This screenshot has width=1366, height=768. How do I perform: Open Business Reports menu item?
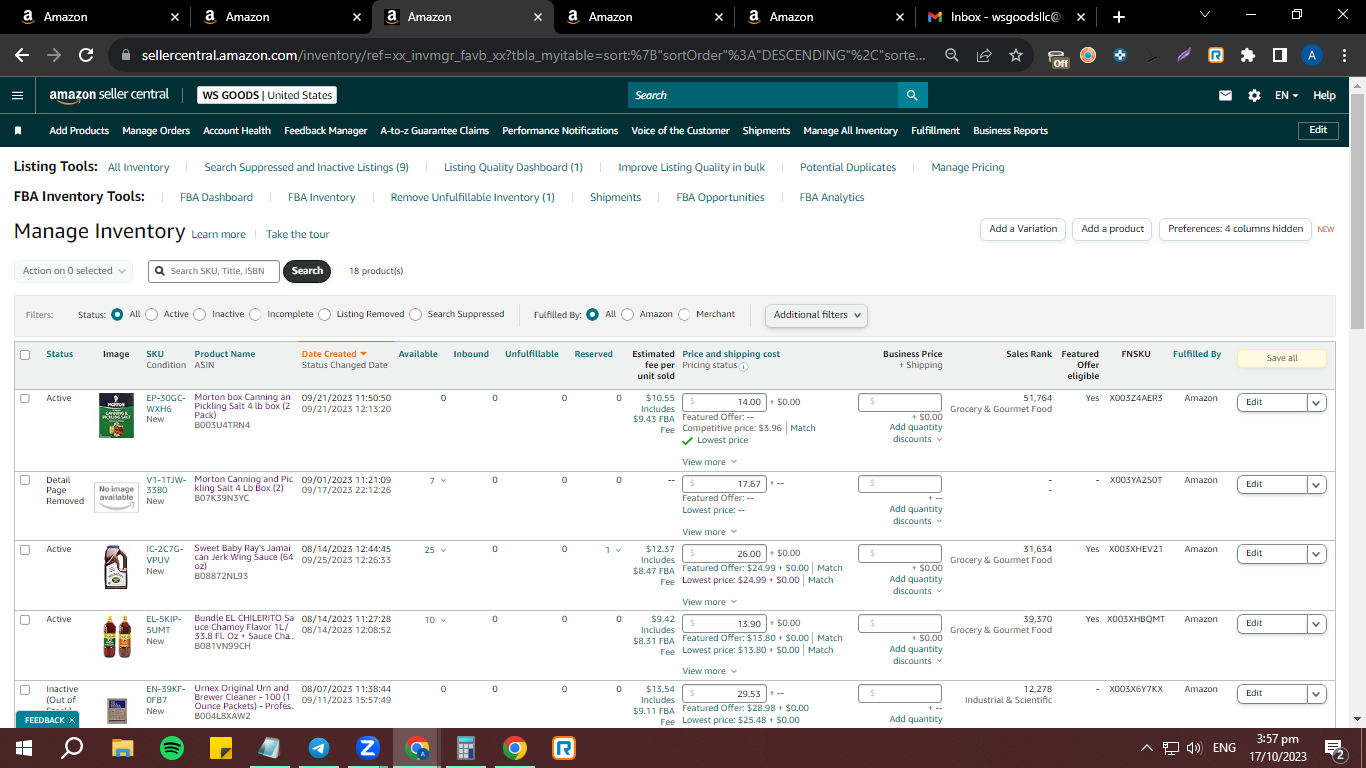(x=1010, y=131)
